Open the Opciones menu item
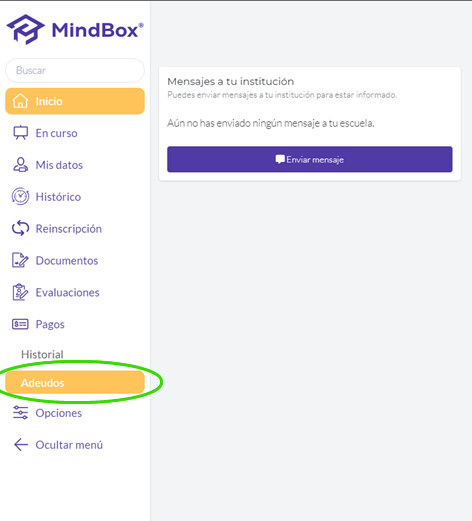The width and height of the screenshot is (472, 521). (x=59, y=413)
